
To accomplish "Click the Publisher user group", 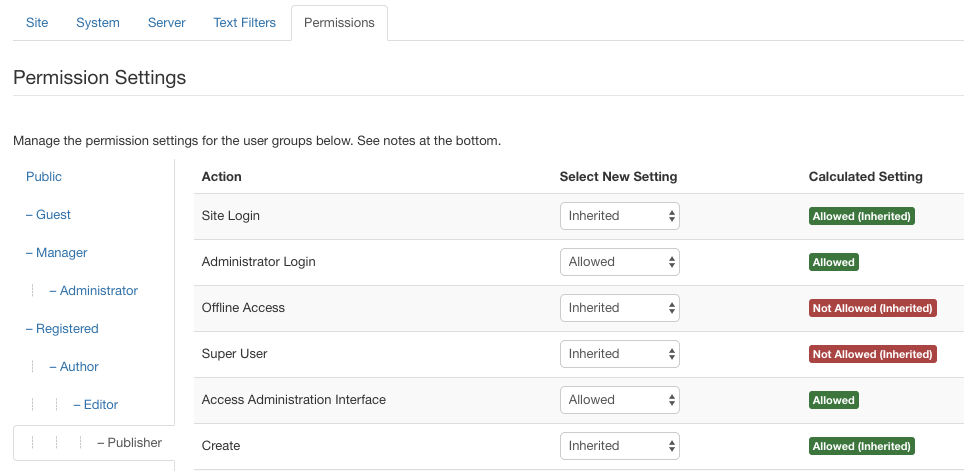I will [134, 443].
